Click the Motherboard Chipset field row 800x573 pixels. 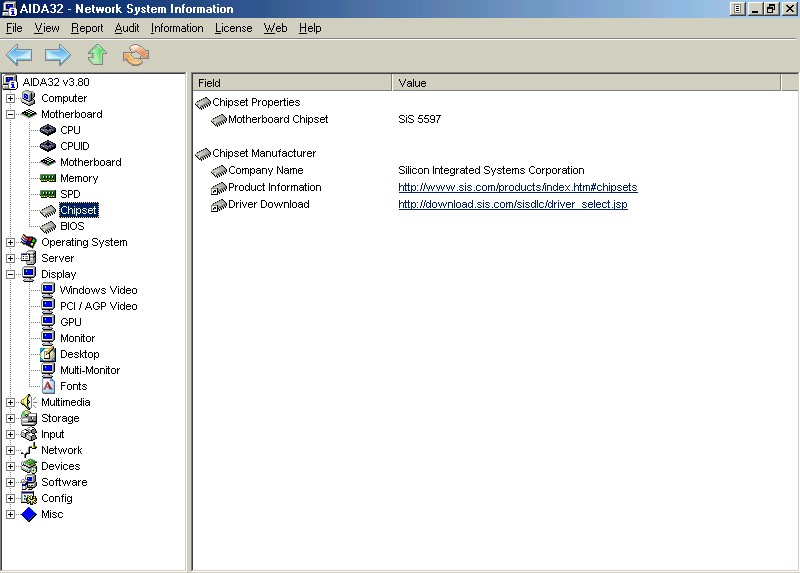278,119
